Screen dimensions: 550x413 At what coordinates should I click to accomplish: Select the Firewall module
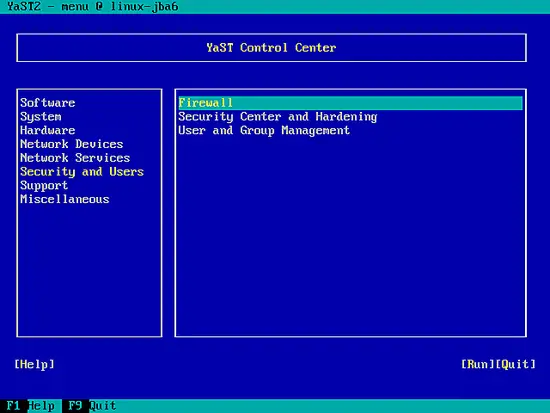(x=350, y=103)
